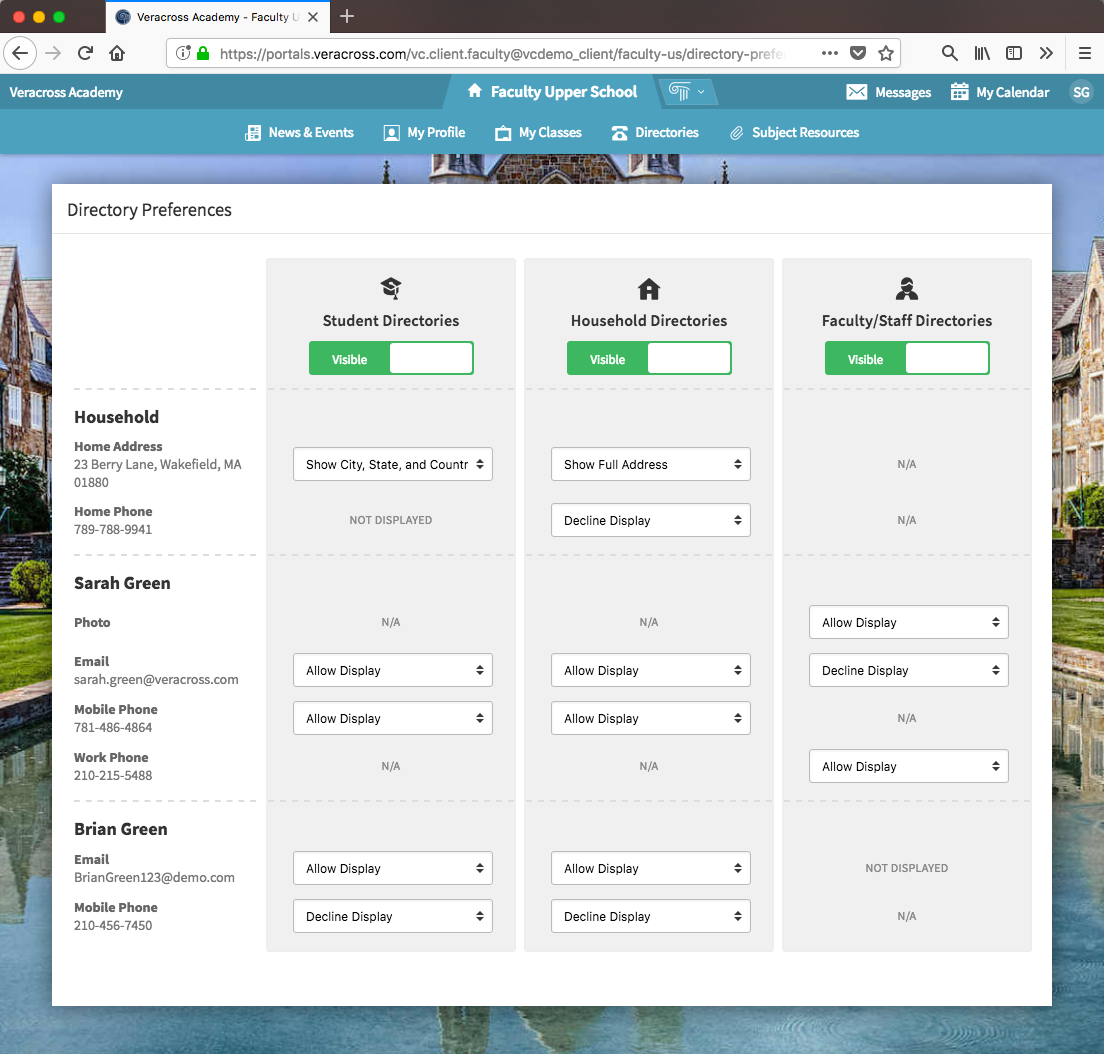1104x1054 pixels.
Task: Toggle visibility for Student Directories
Action: point(391,358)
